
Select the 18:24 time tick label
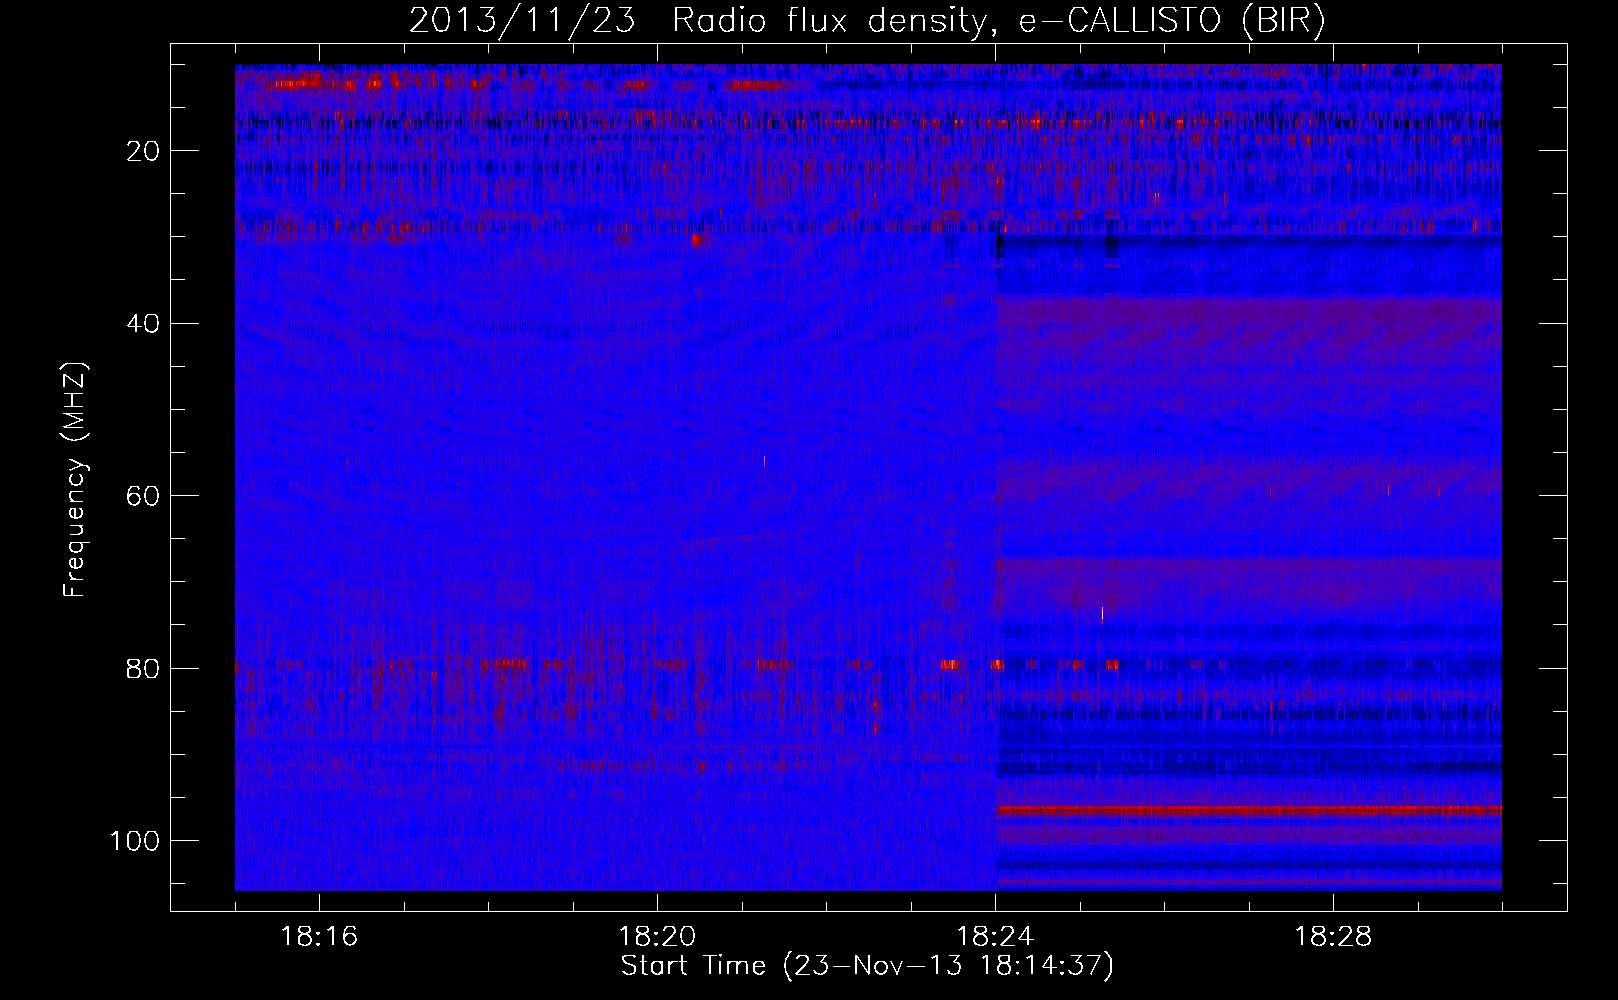[x=995, y=937]
